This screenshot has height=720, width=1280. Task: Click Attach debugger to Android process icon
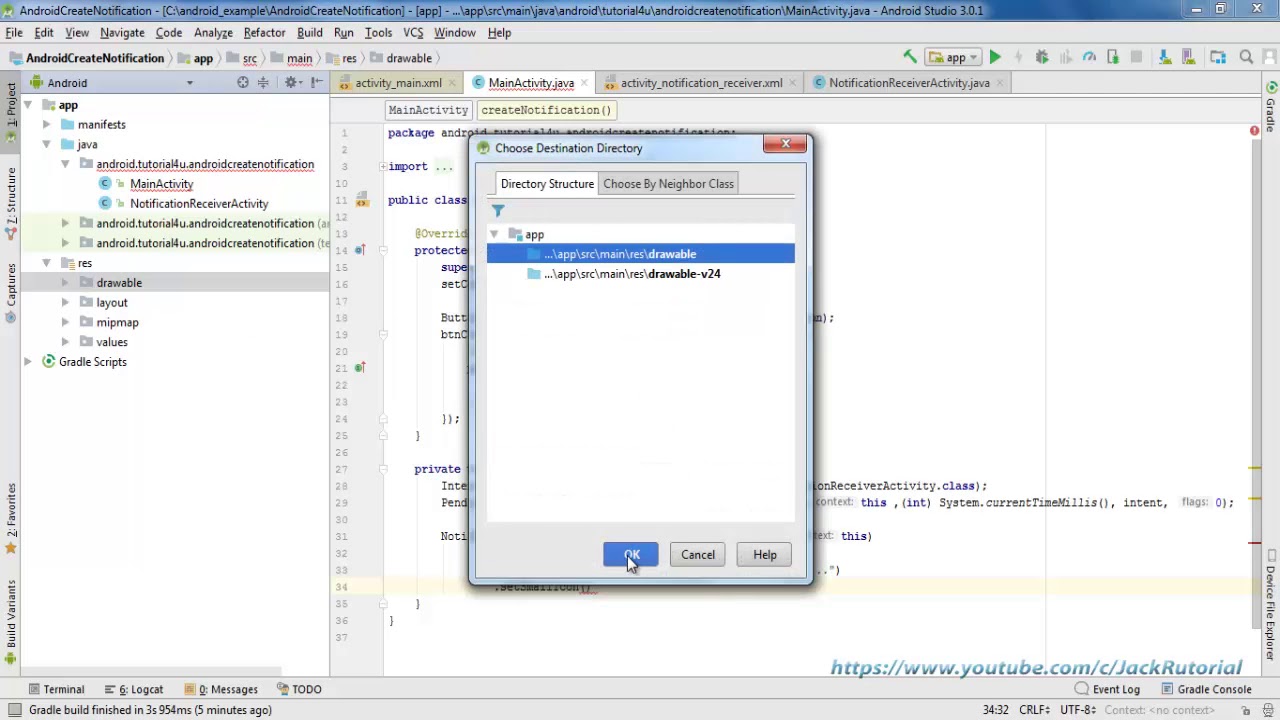point(1112,57)
